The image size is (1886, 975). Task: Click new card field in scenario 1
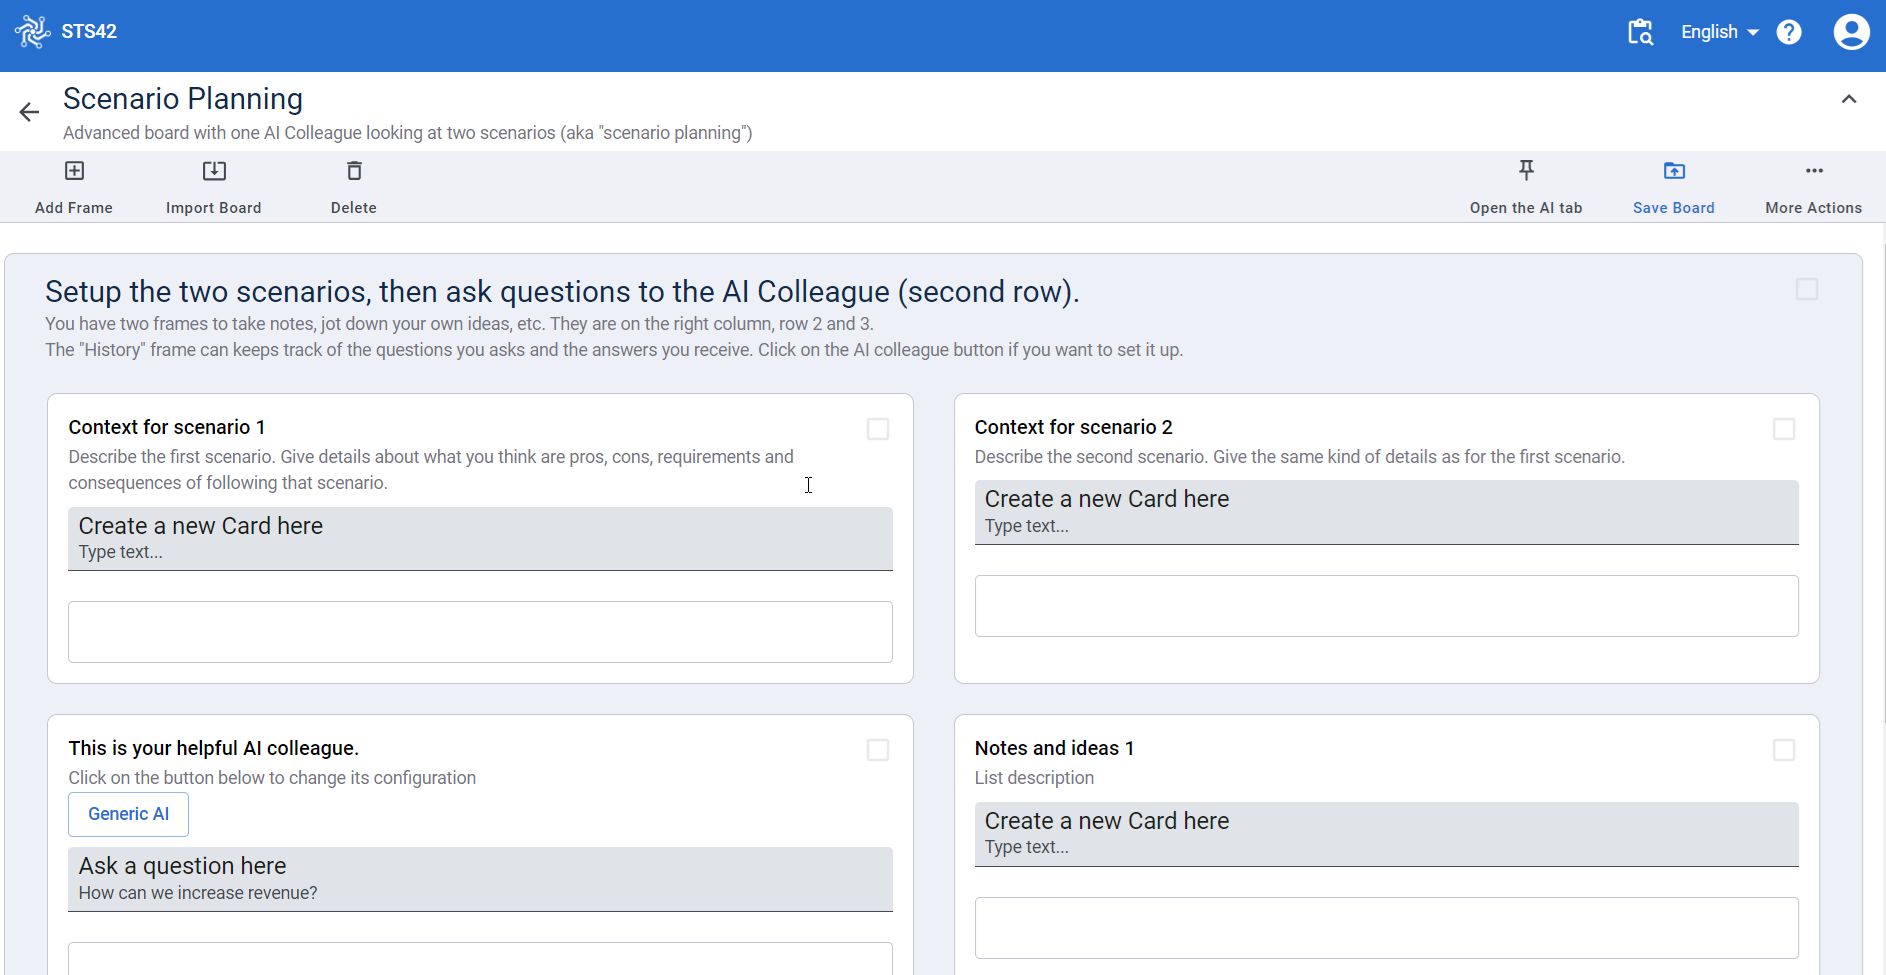[x=480, y=539]
